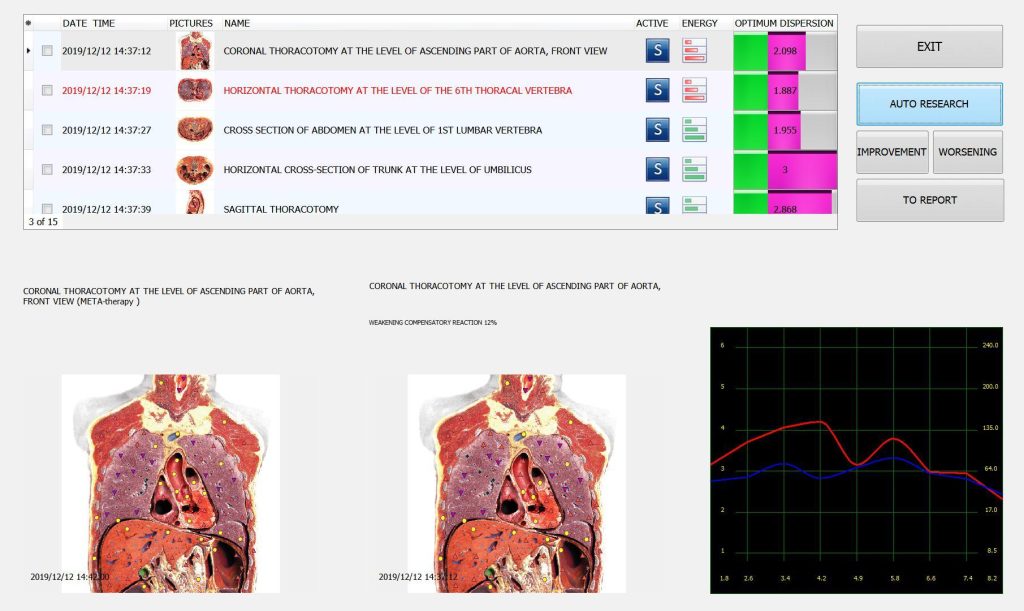Tick the checkbox for the 14:37:19 scan

point(47,90)
